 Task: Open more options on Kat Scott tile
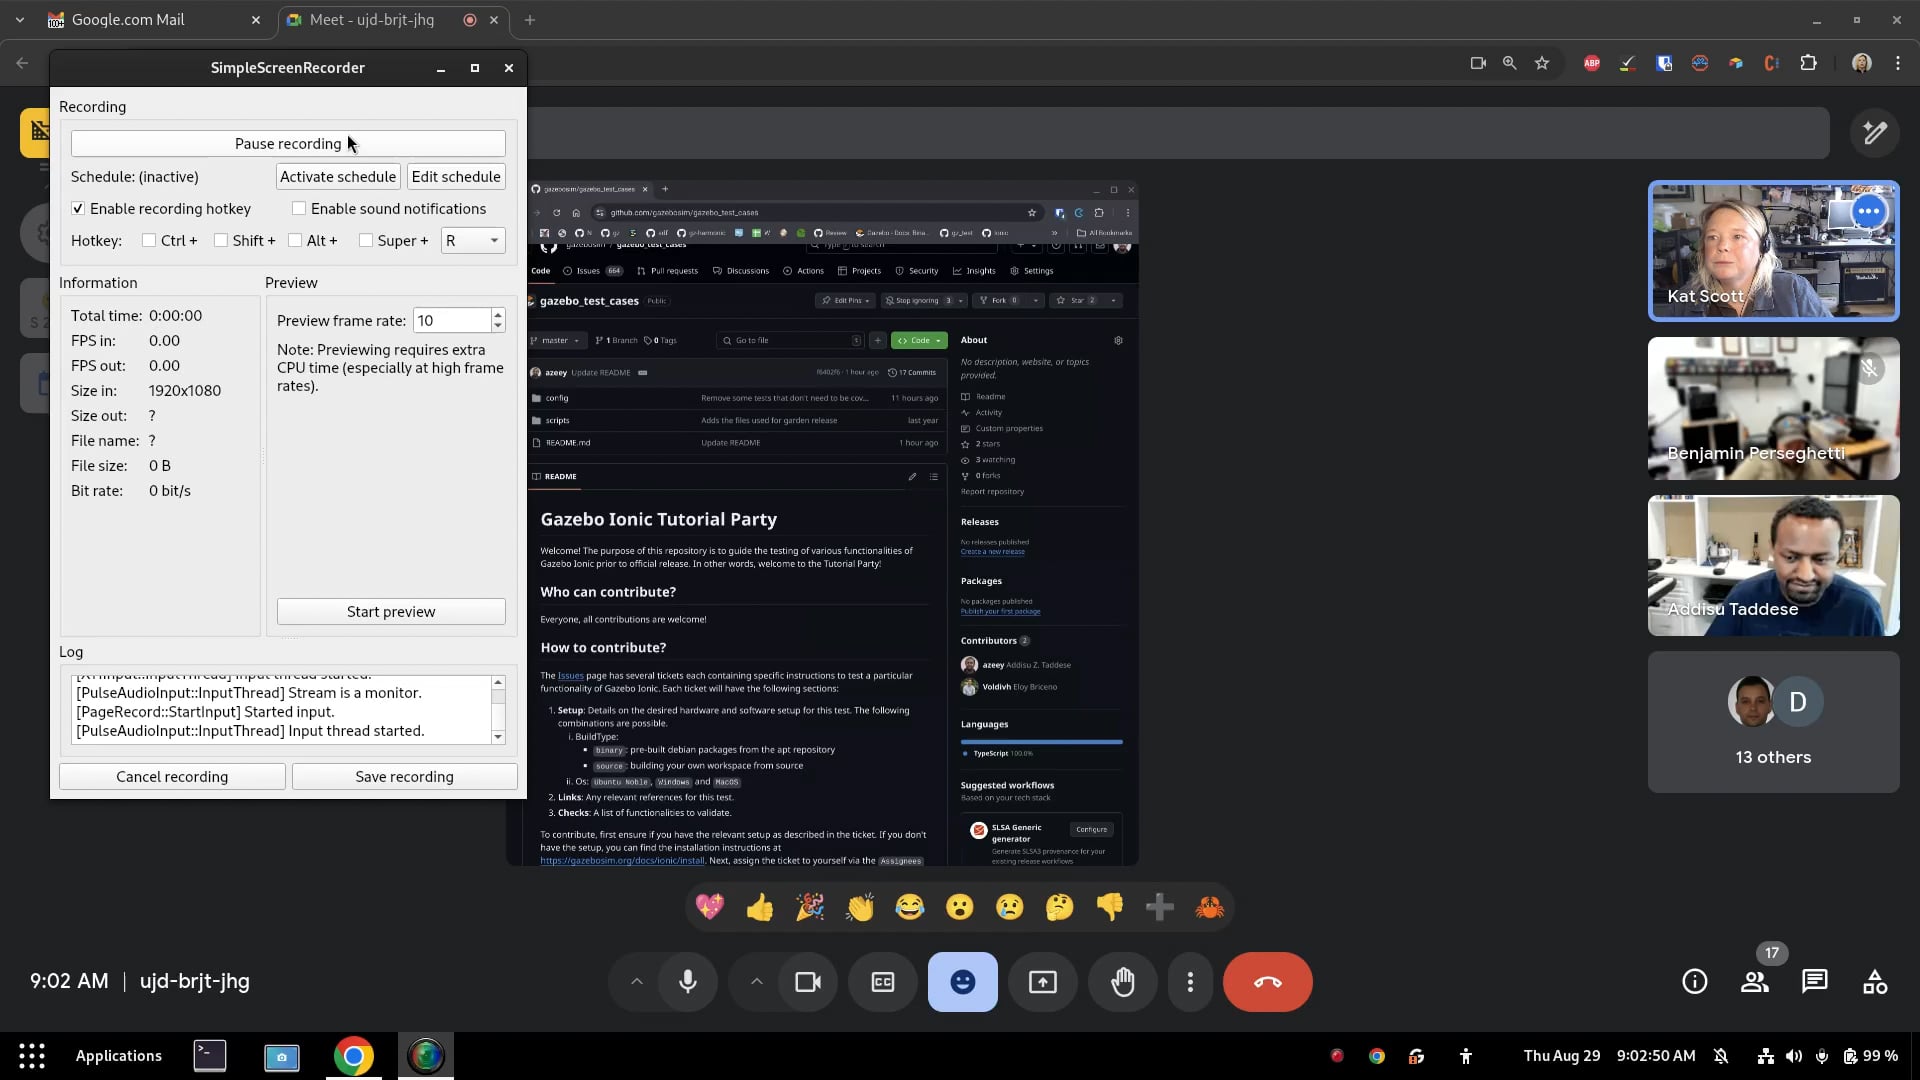pyautogui.click(x=1868, y=212)
